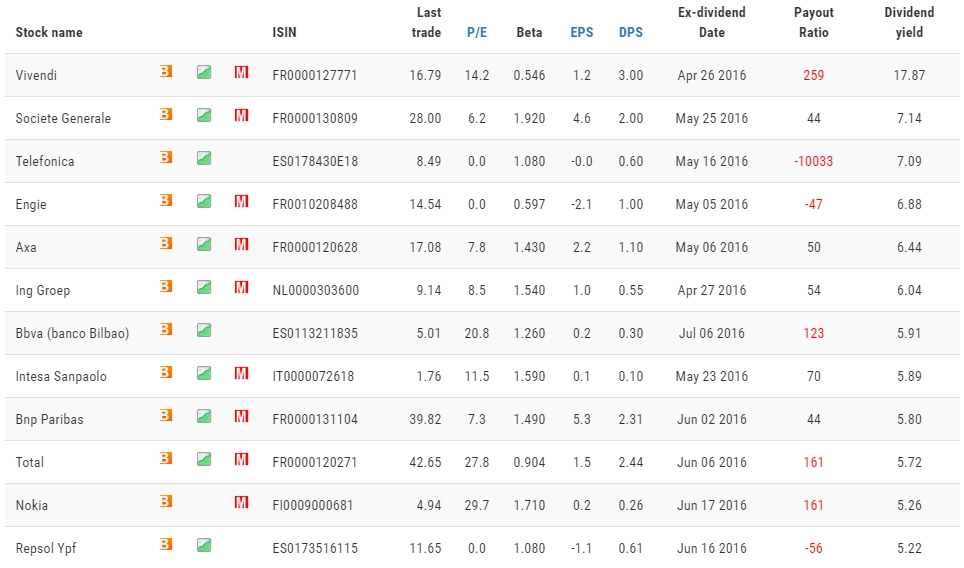
Task: Select the Engie stock name
Action: (31, 205)
